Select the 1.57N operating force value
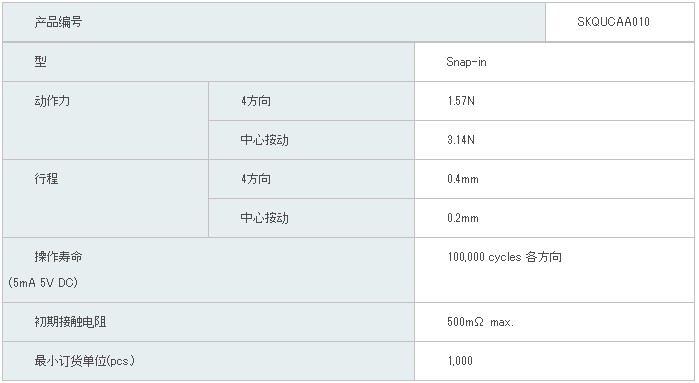This screenshot has width=699, height=383. click(x=461, y=101)
